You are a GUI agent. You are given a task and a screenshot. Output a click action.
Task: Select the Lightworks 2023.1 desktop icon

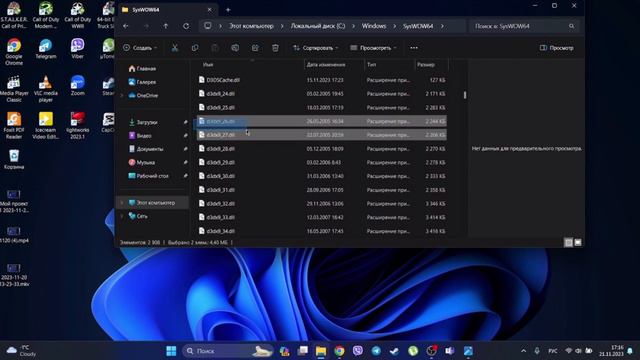[78, 126]
